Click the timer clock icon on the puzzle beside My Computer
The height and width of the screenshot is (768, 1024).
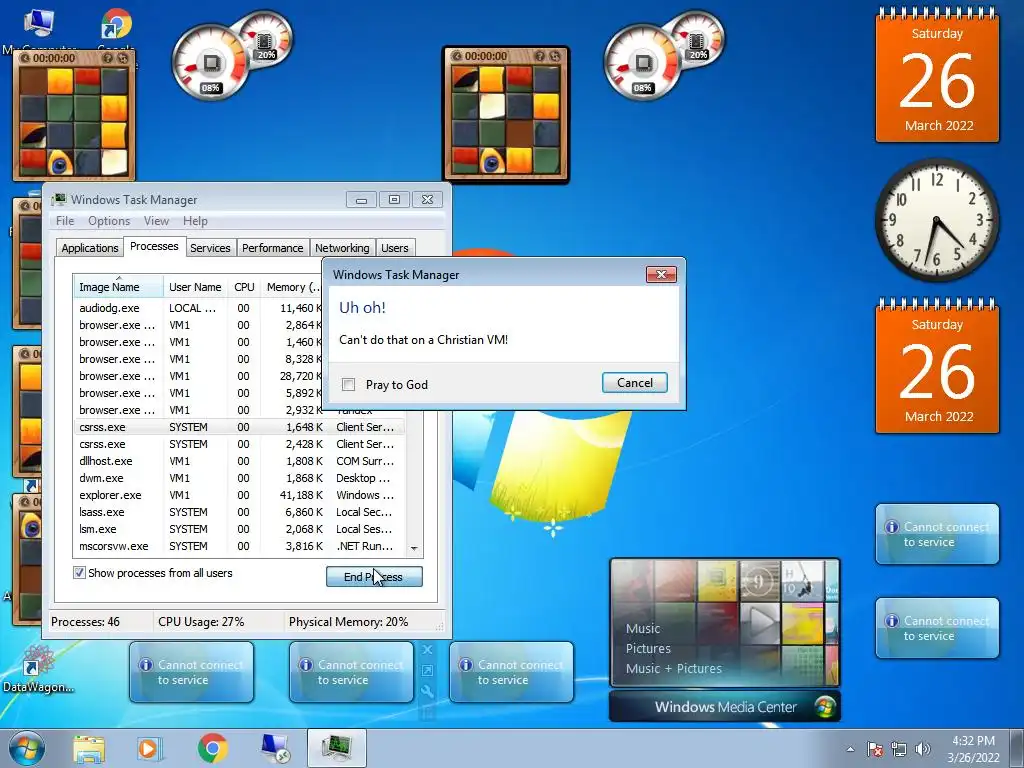(24, 58)
